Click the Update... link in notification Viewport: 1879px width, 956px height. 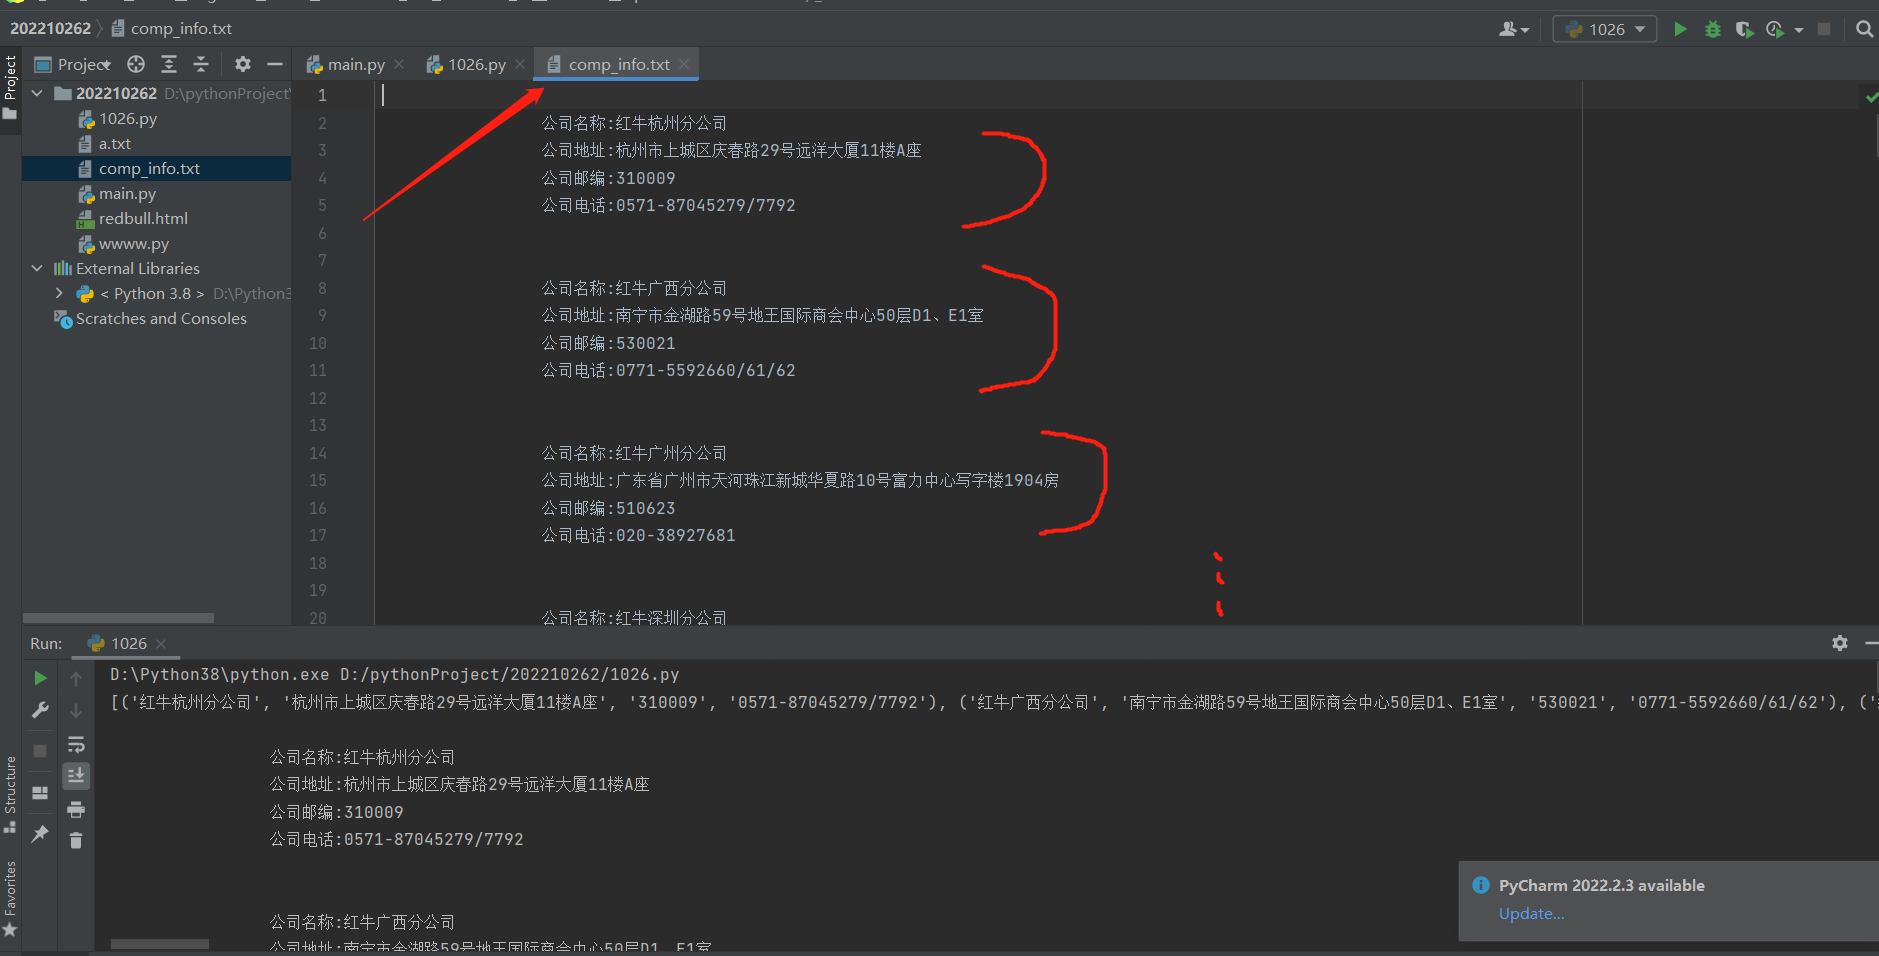coord(1531,913)
